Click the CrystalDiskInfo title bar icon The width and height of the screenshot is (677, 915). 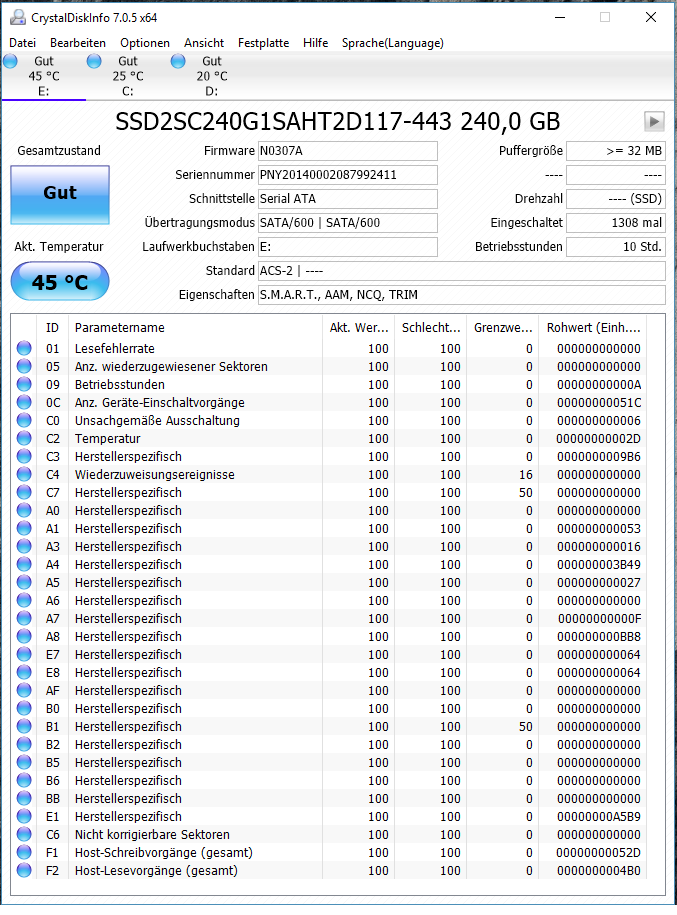18,18
